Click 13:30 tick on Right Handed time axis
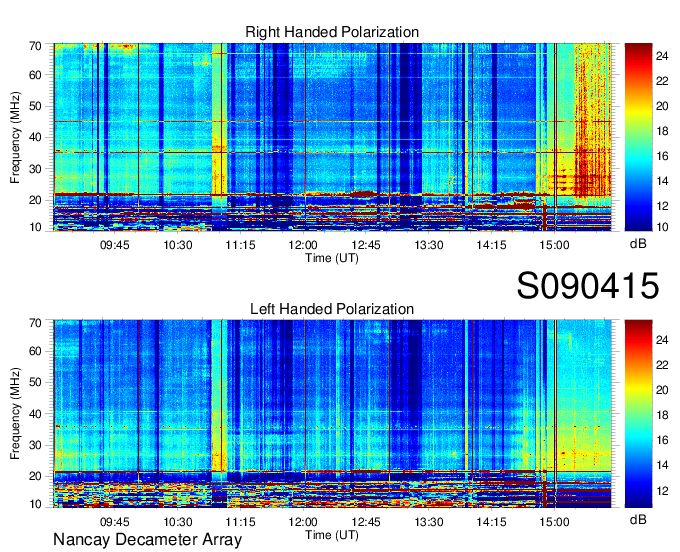 (x=428, y=245)
